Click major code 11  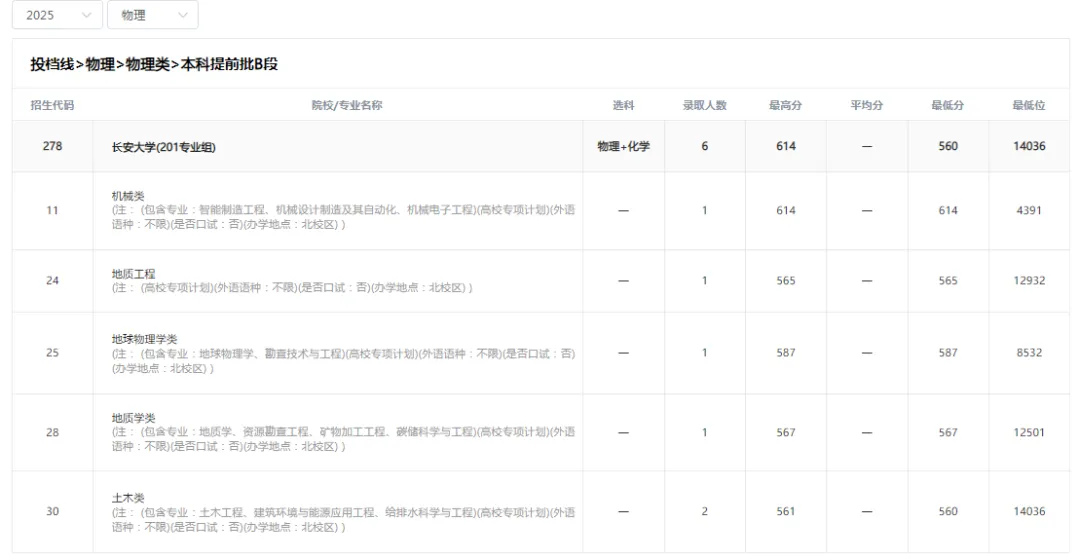click(x=52, y=211)
